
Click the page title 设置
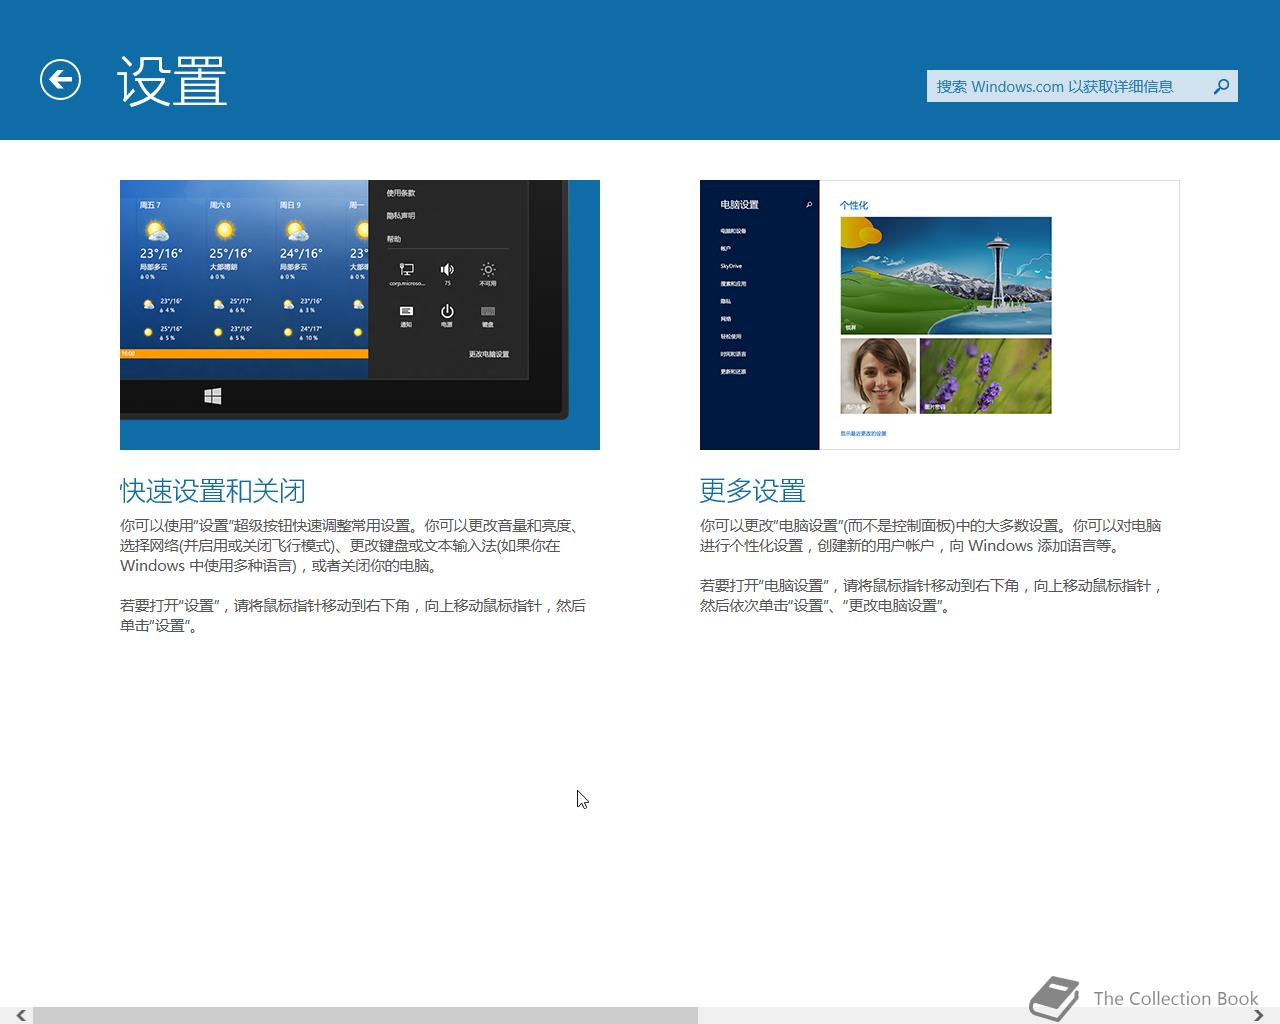tap(172, 81)
